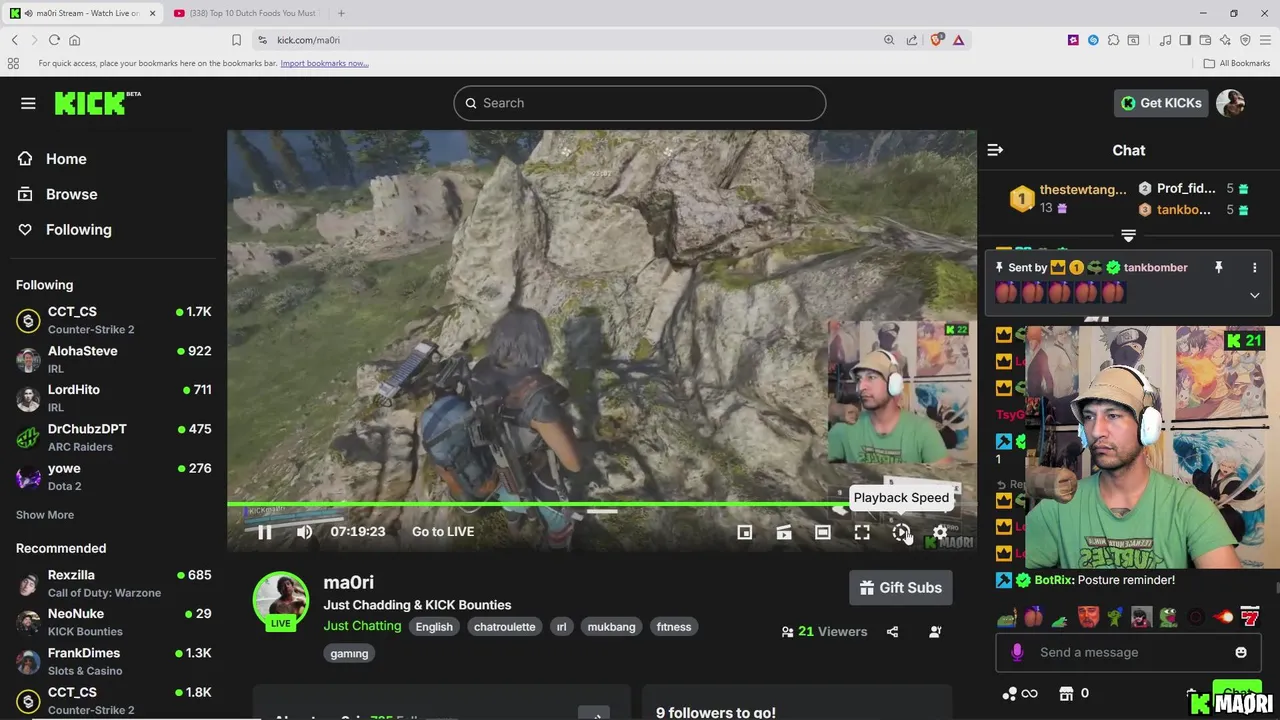Click the Just Chatting category link
This screenshot has width=1280, height=720.
[362, 626]
